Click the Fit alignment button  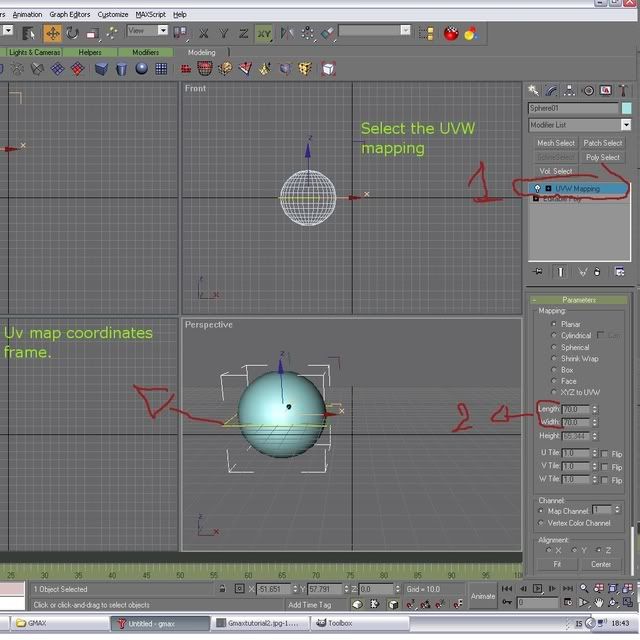[557, 564]
